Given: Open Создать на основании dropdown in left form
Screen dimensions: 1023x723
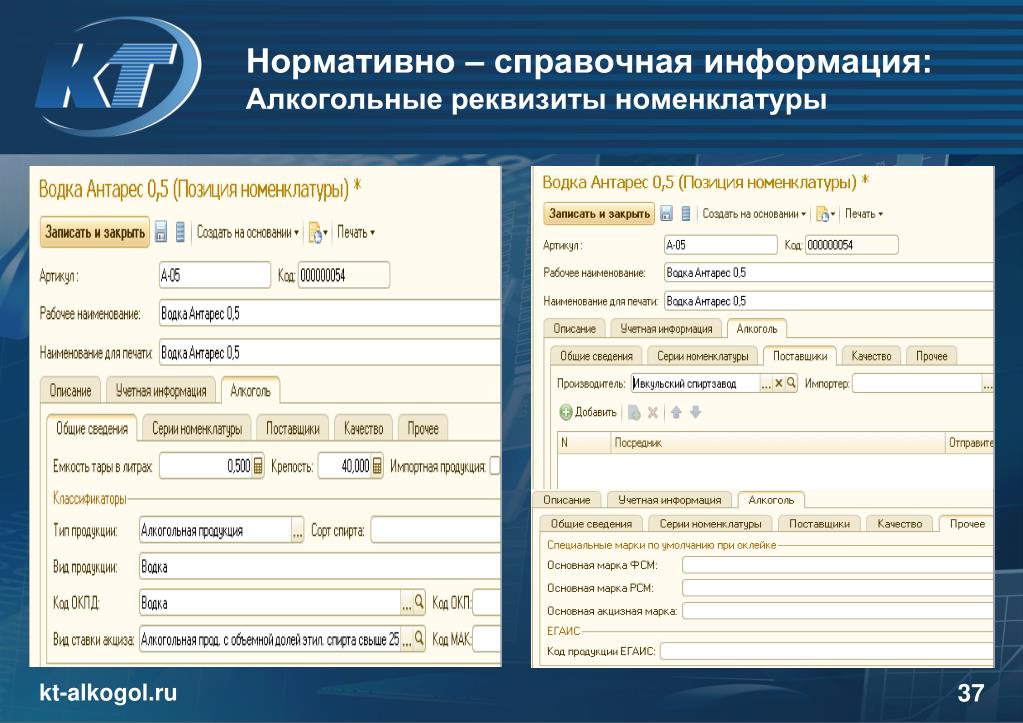Looking at the screenshot, I should pyautogui.click(x=248, y=232).
